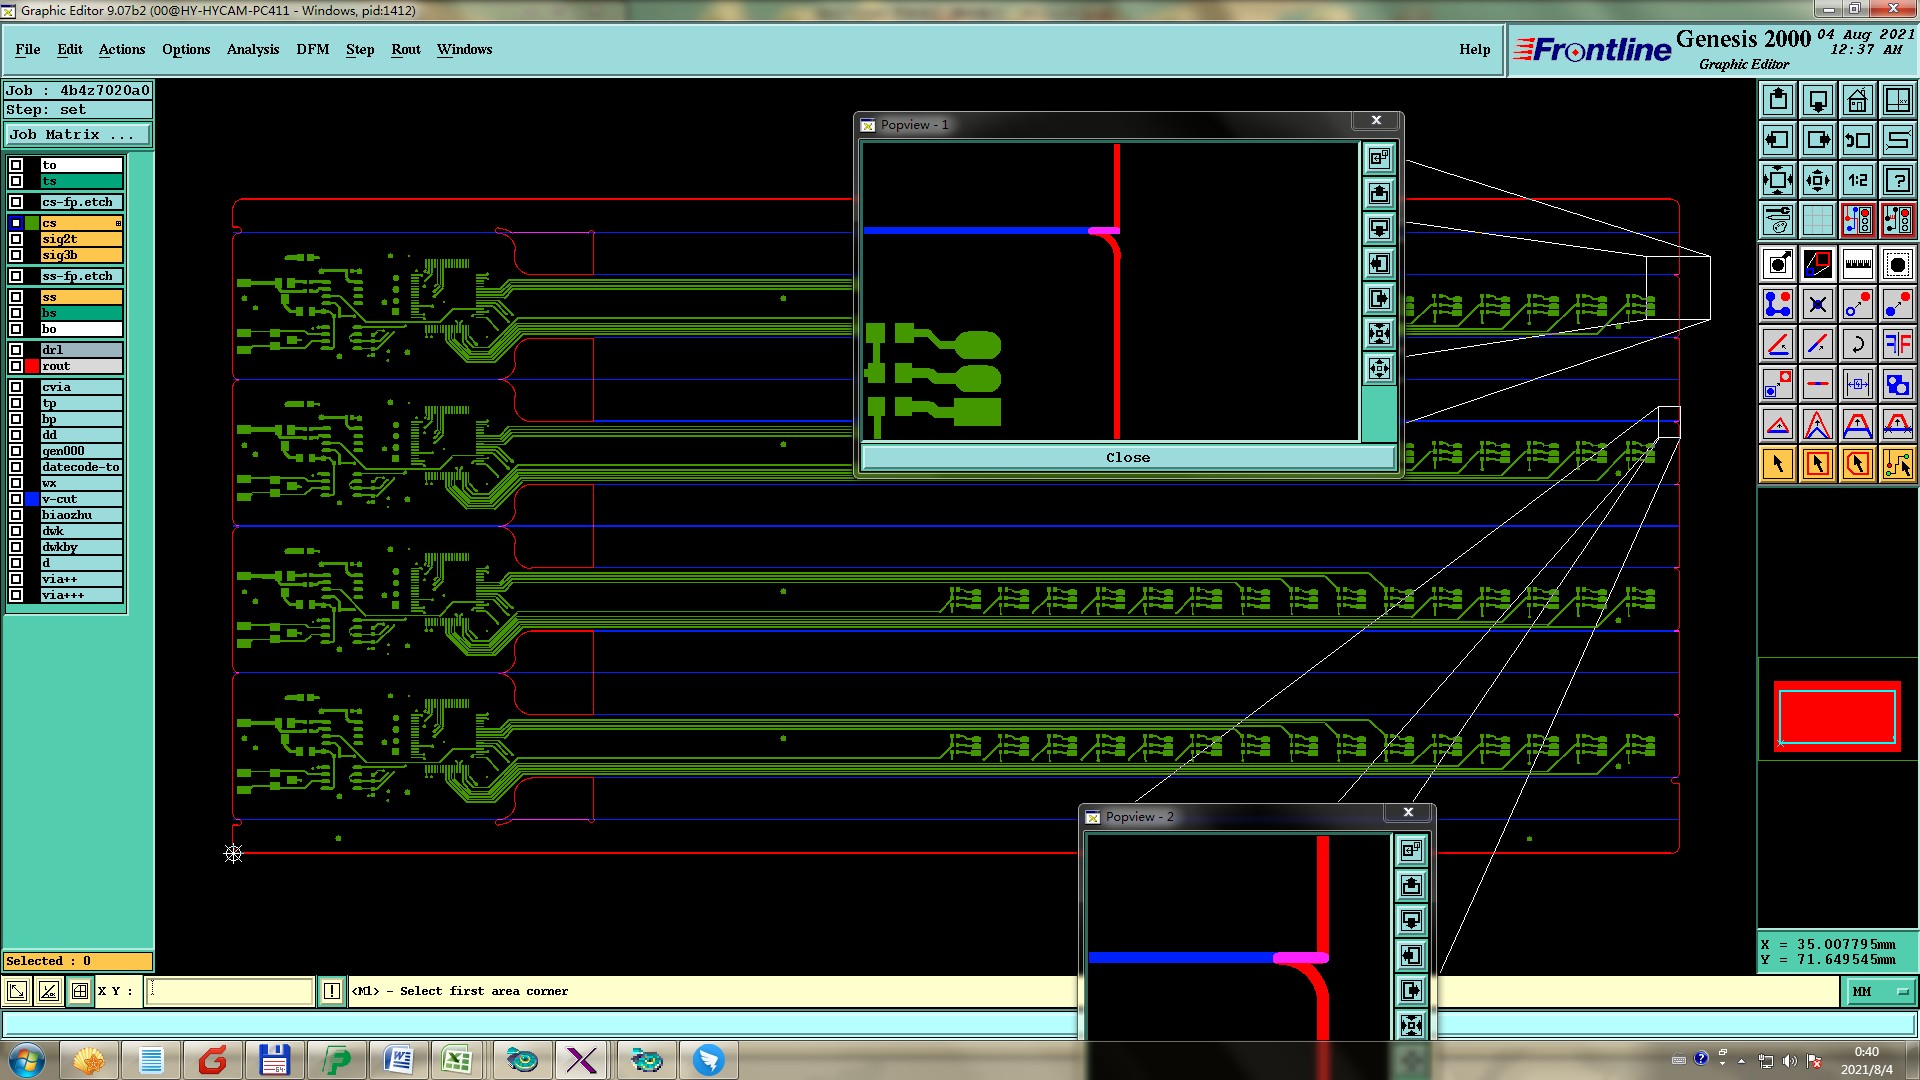Screen dimensions: 1920x1080
Task: Open Word from the Windows taskbar
Action: 397,1060
